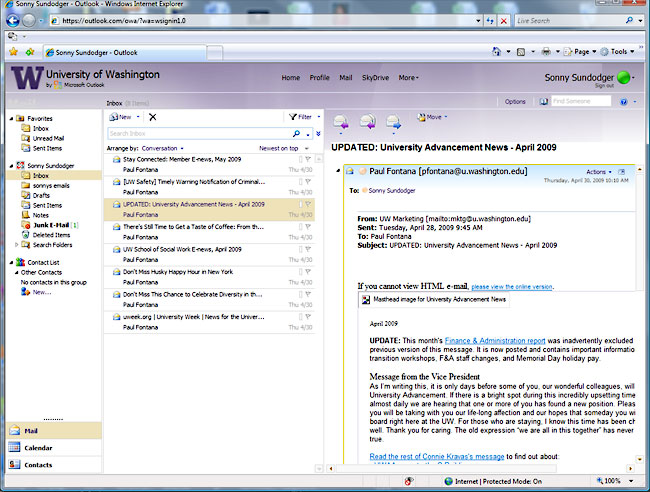Click the blue Help question mark icon

point(623,102)
